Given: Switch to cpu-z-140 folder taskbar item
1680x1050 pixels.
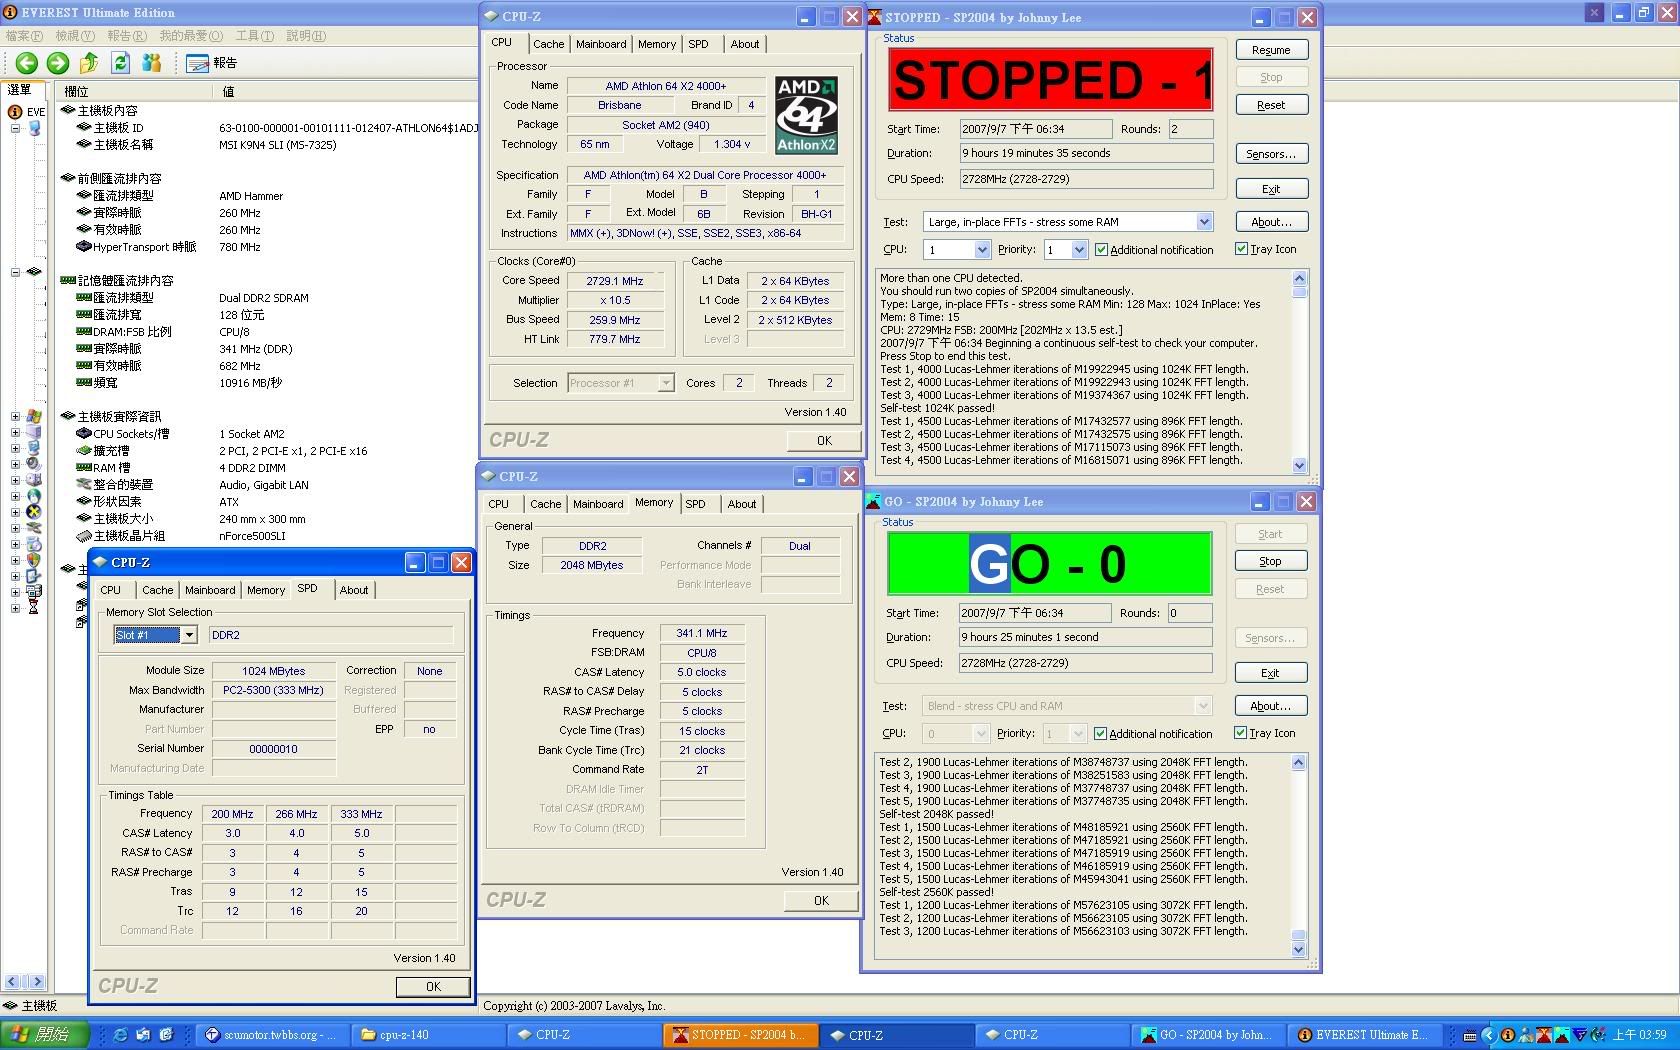Looking at the screenshot, I should pyautogui.click(x=428, y=1035).
